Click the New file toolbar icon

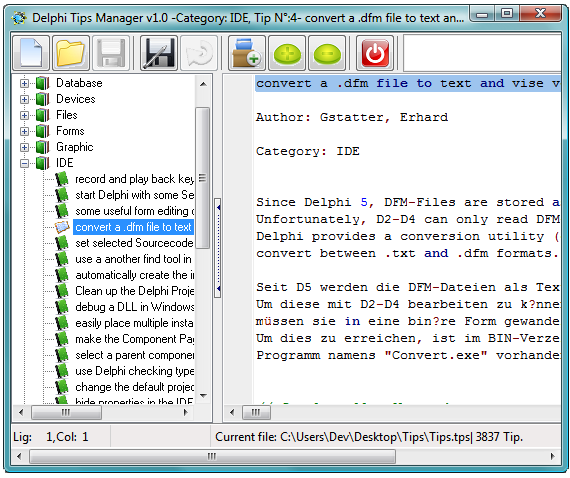[x=31, y=53]
